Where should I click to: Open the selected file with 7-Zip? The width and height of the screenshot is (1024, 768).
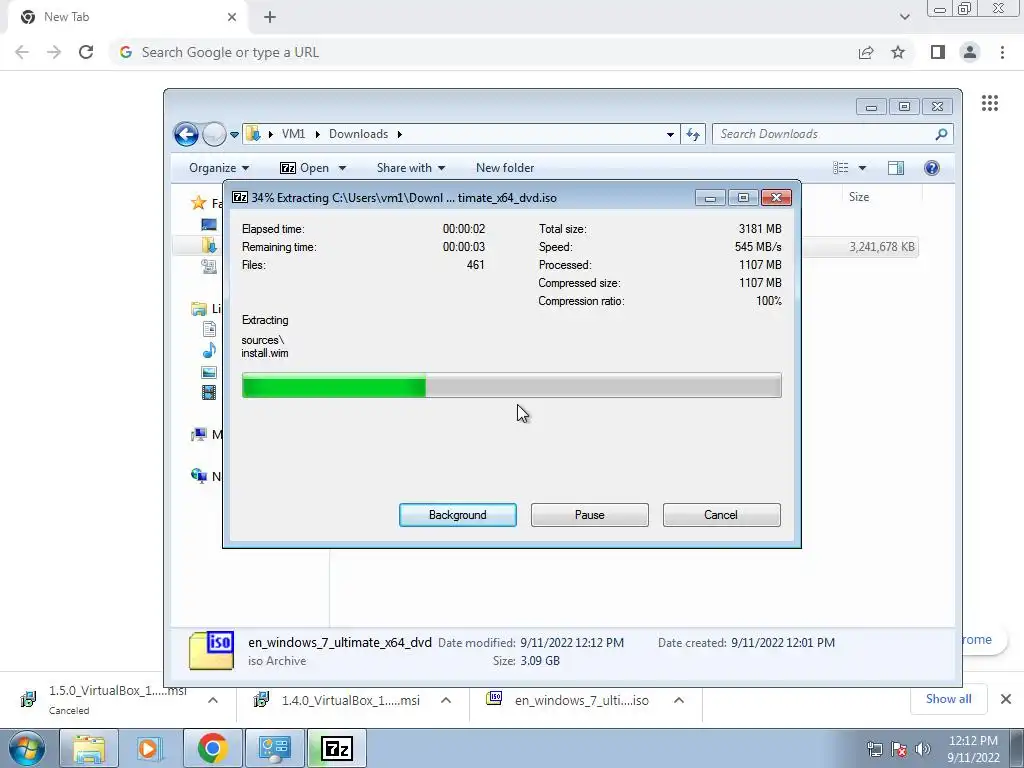coord(304,168)
